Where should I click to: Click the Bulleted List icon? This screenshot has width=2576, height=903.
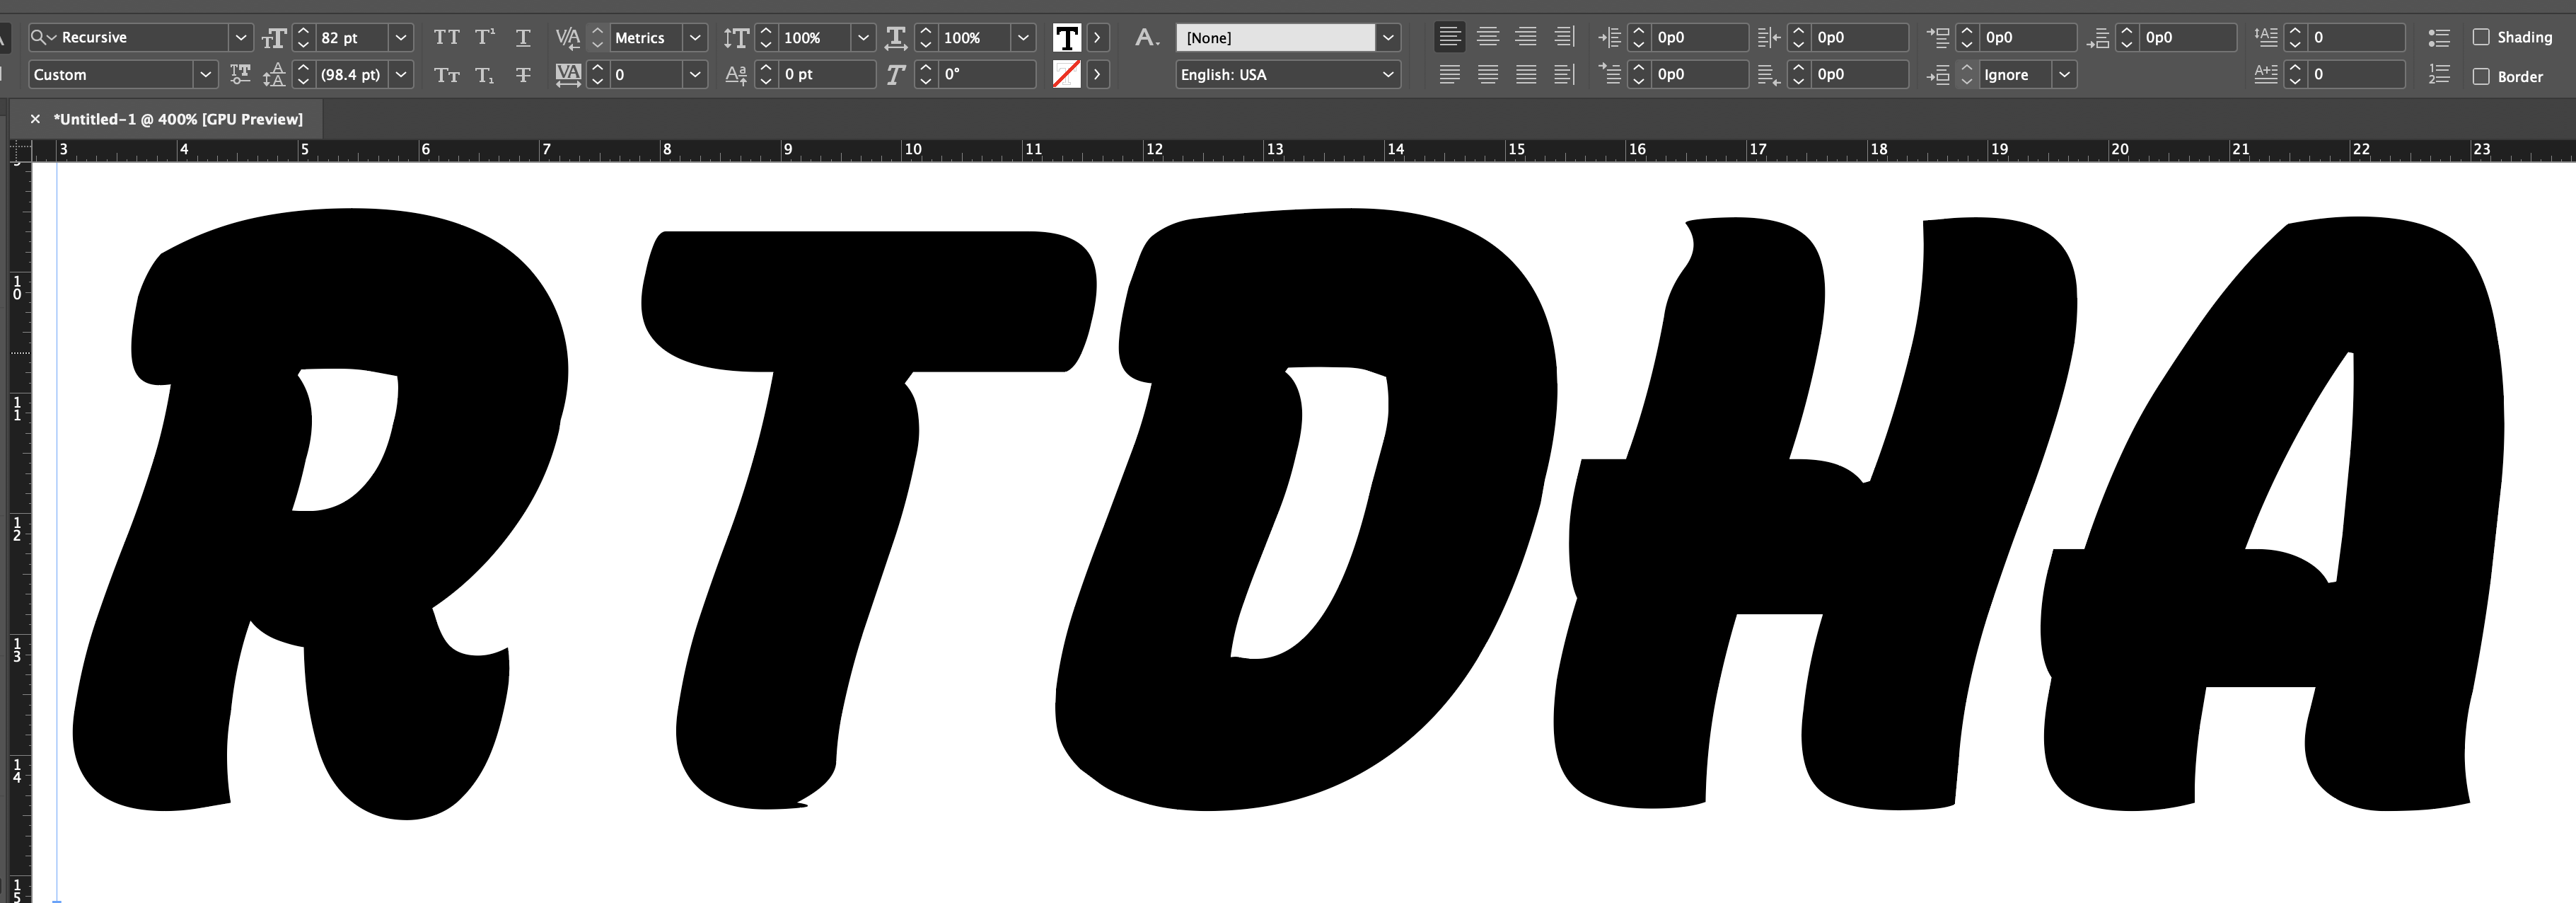click(x=2439, y=38)
